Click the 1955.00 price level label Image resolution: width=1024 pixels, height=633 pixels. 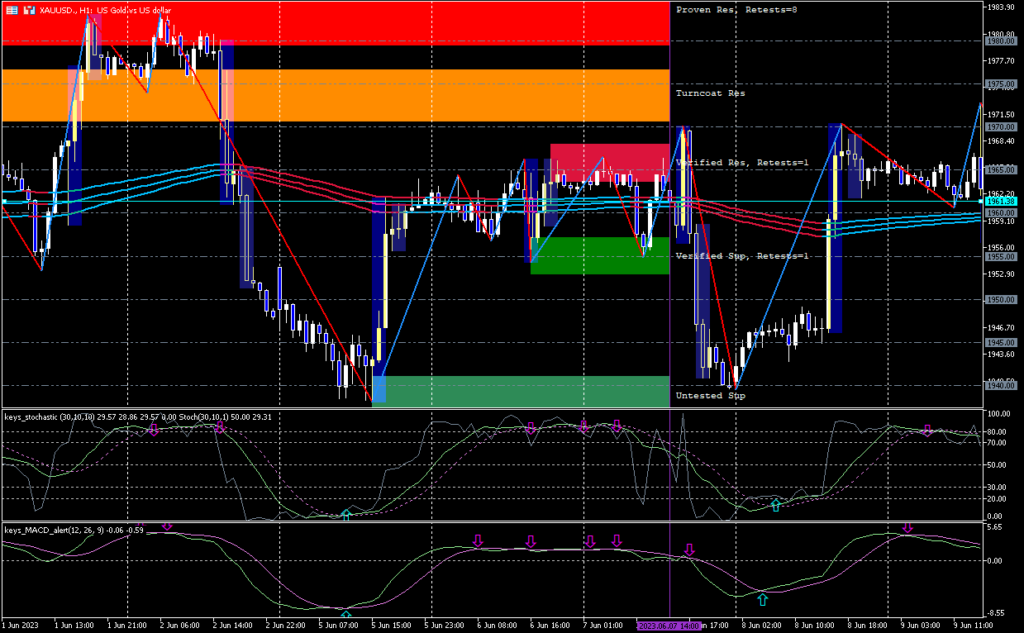click(x=1000, y=257)
